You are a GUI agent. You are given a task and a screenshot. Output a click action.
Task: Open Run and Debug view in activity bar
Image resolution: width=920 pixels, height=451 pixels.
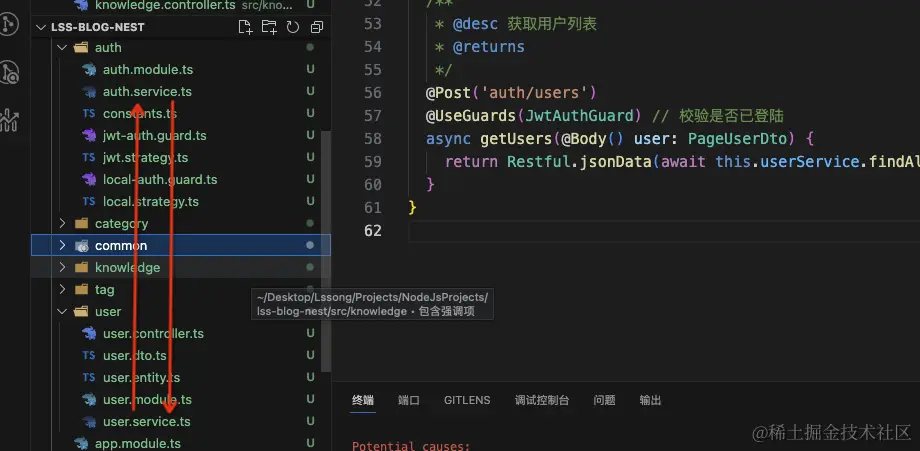10,72
